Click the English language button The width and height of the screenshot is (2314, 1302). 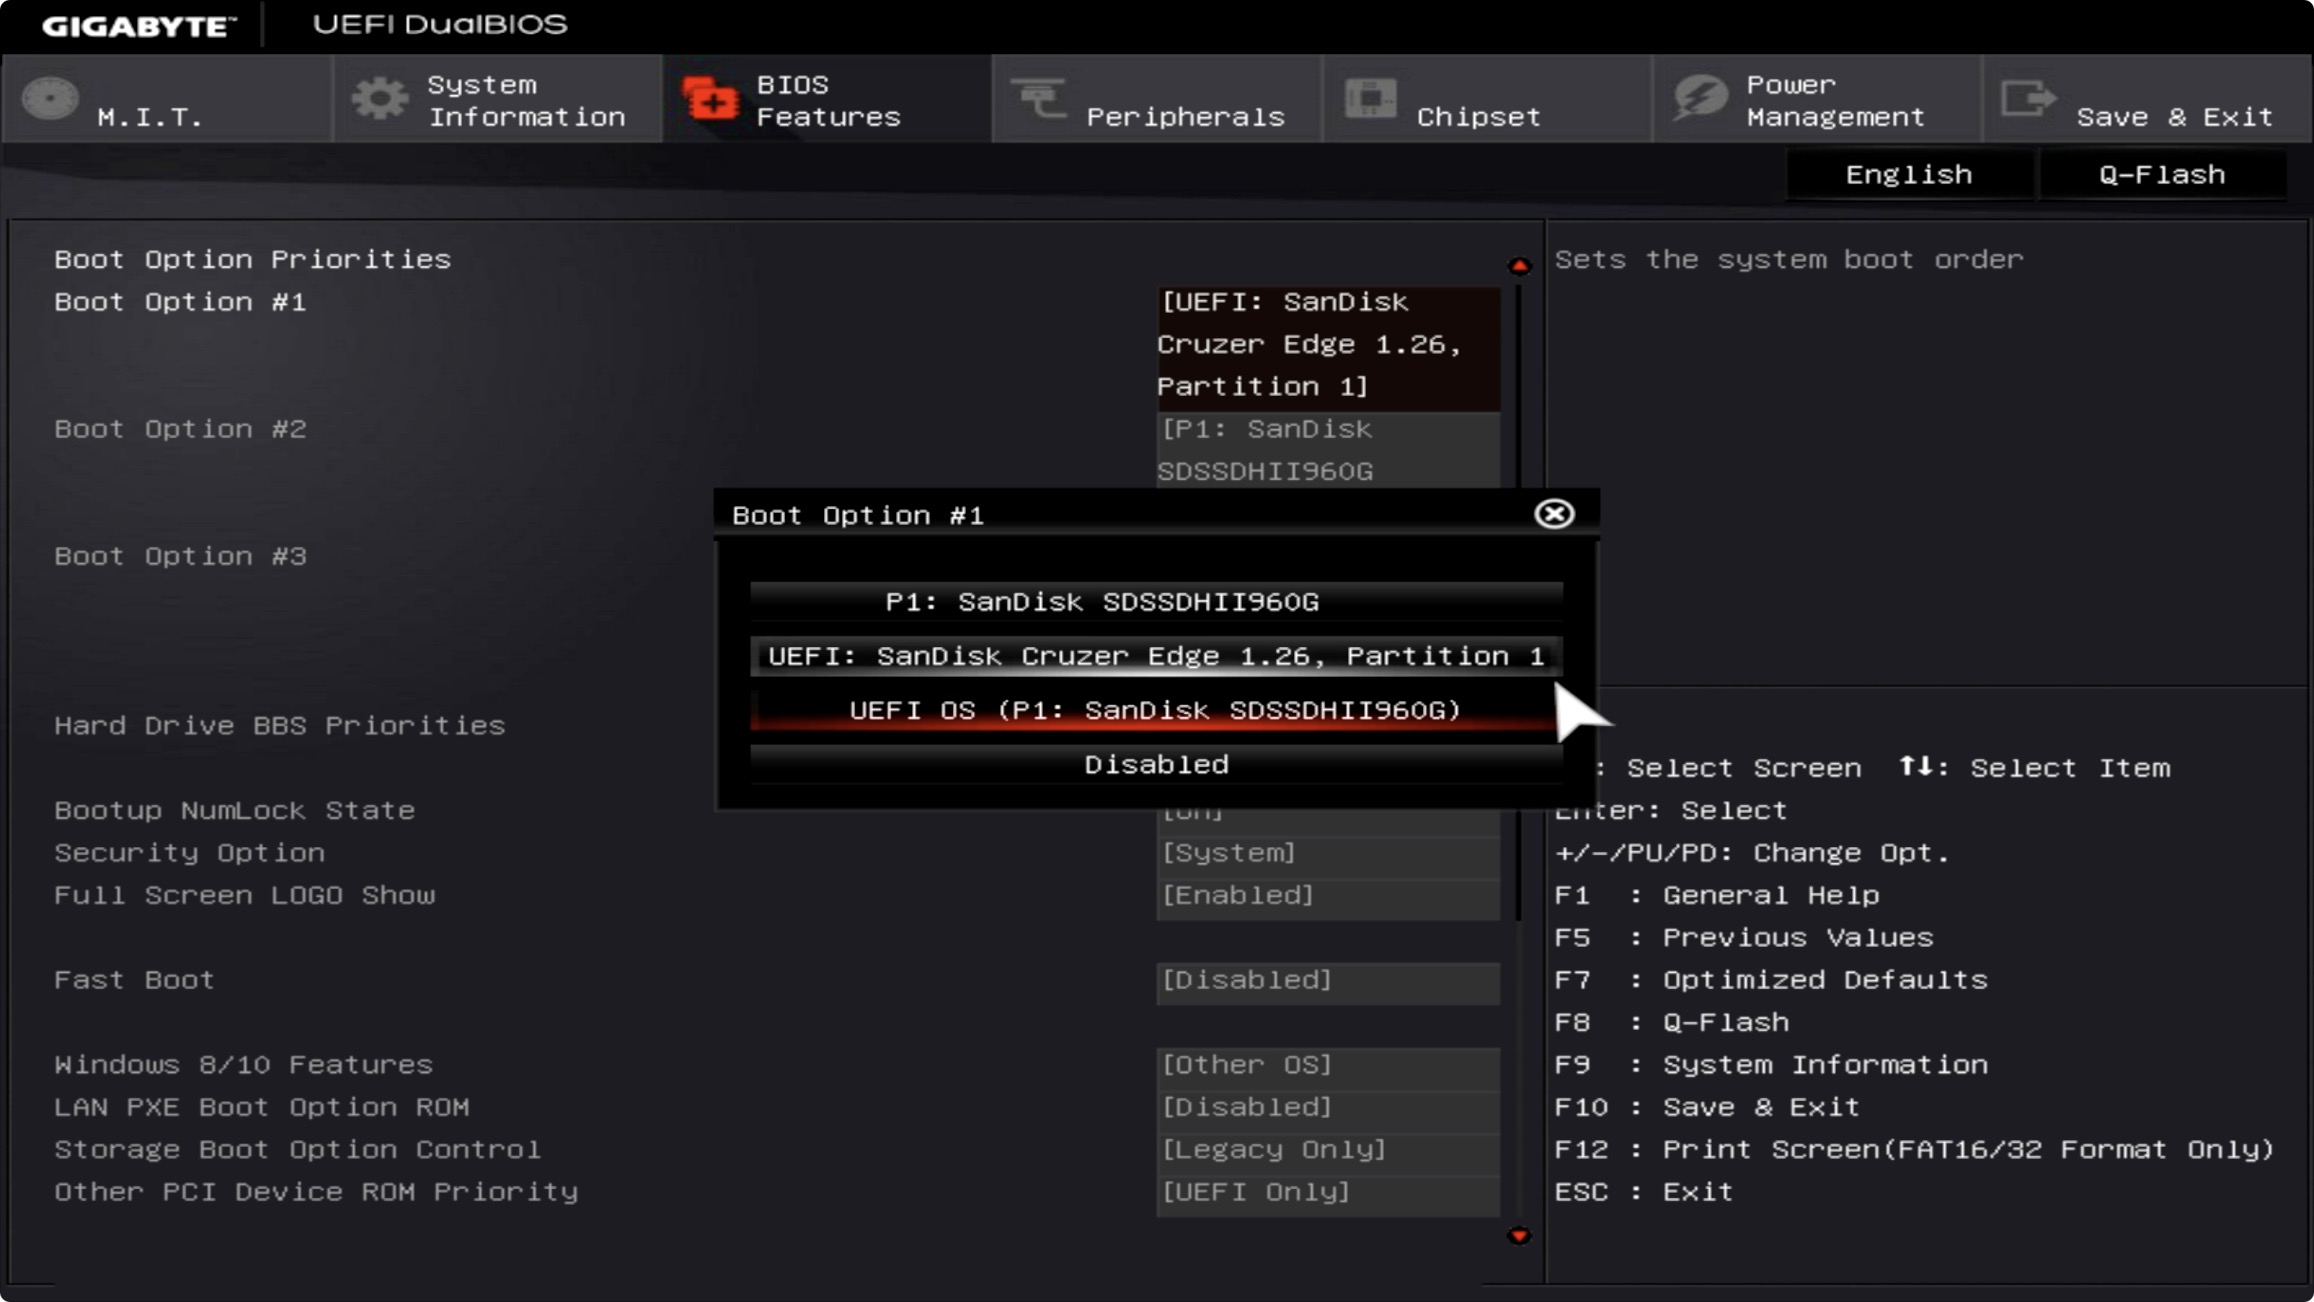coord(1908,175)
